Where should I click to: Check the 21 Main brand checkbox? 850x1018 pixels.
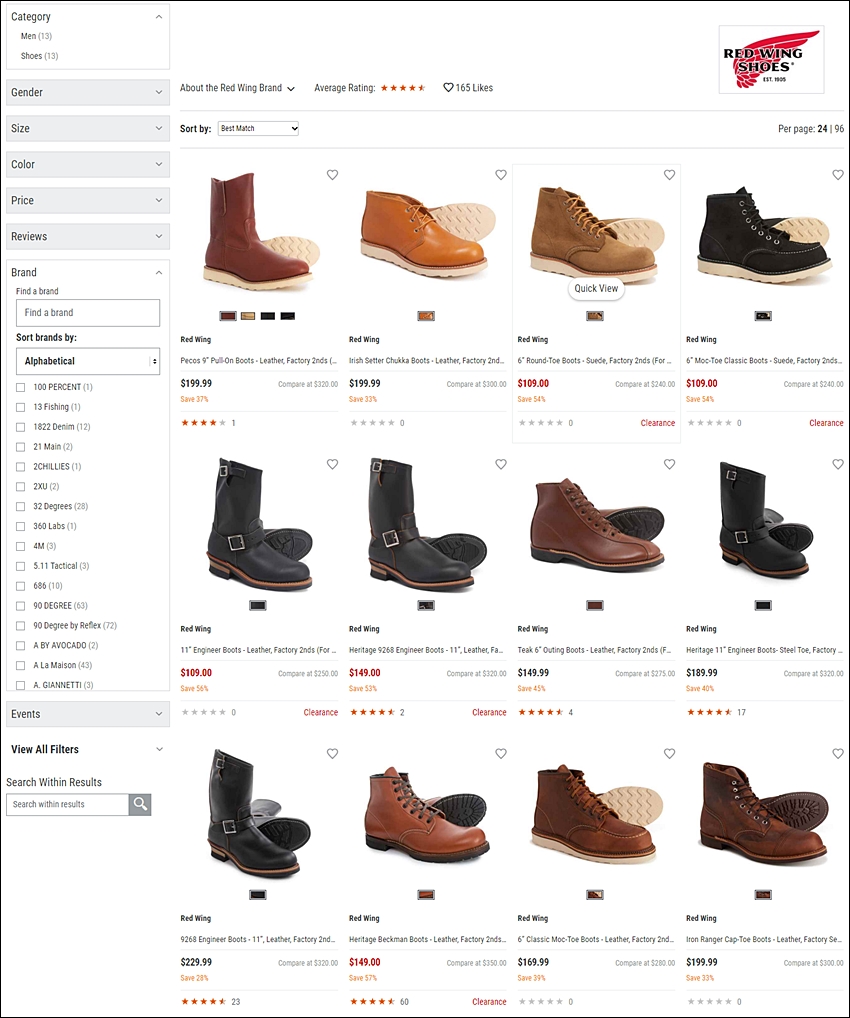click(x=21, y=447)
